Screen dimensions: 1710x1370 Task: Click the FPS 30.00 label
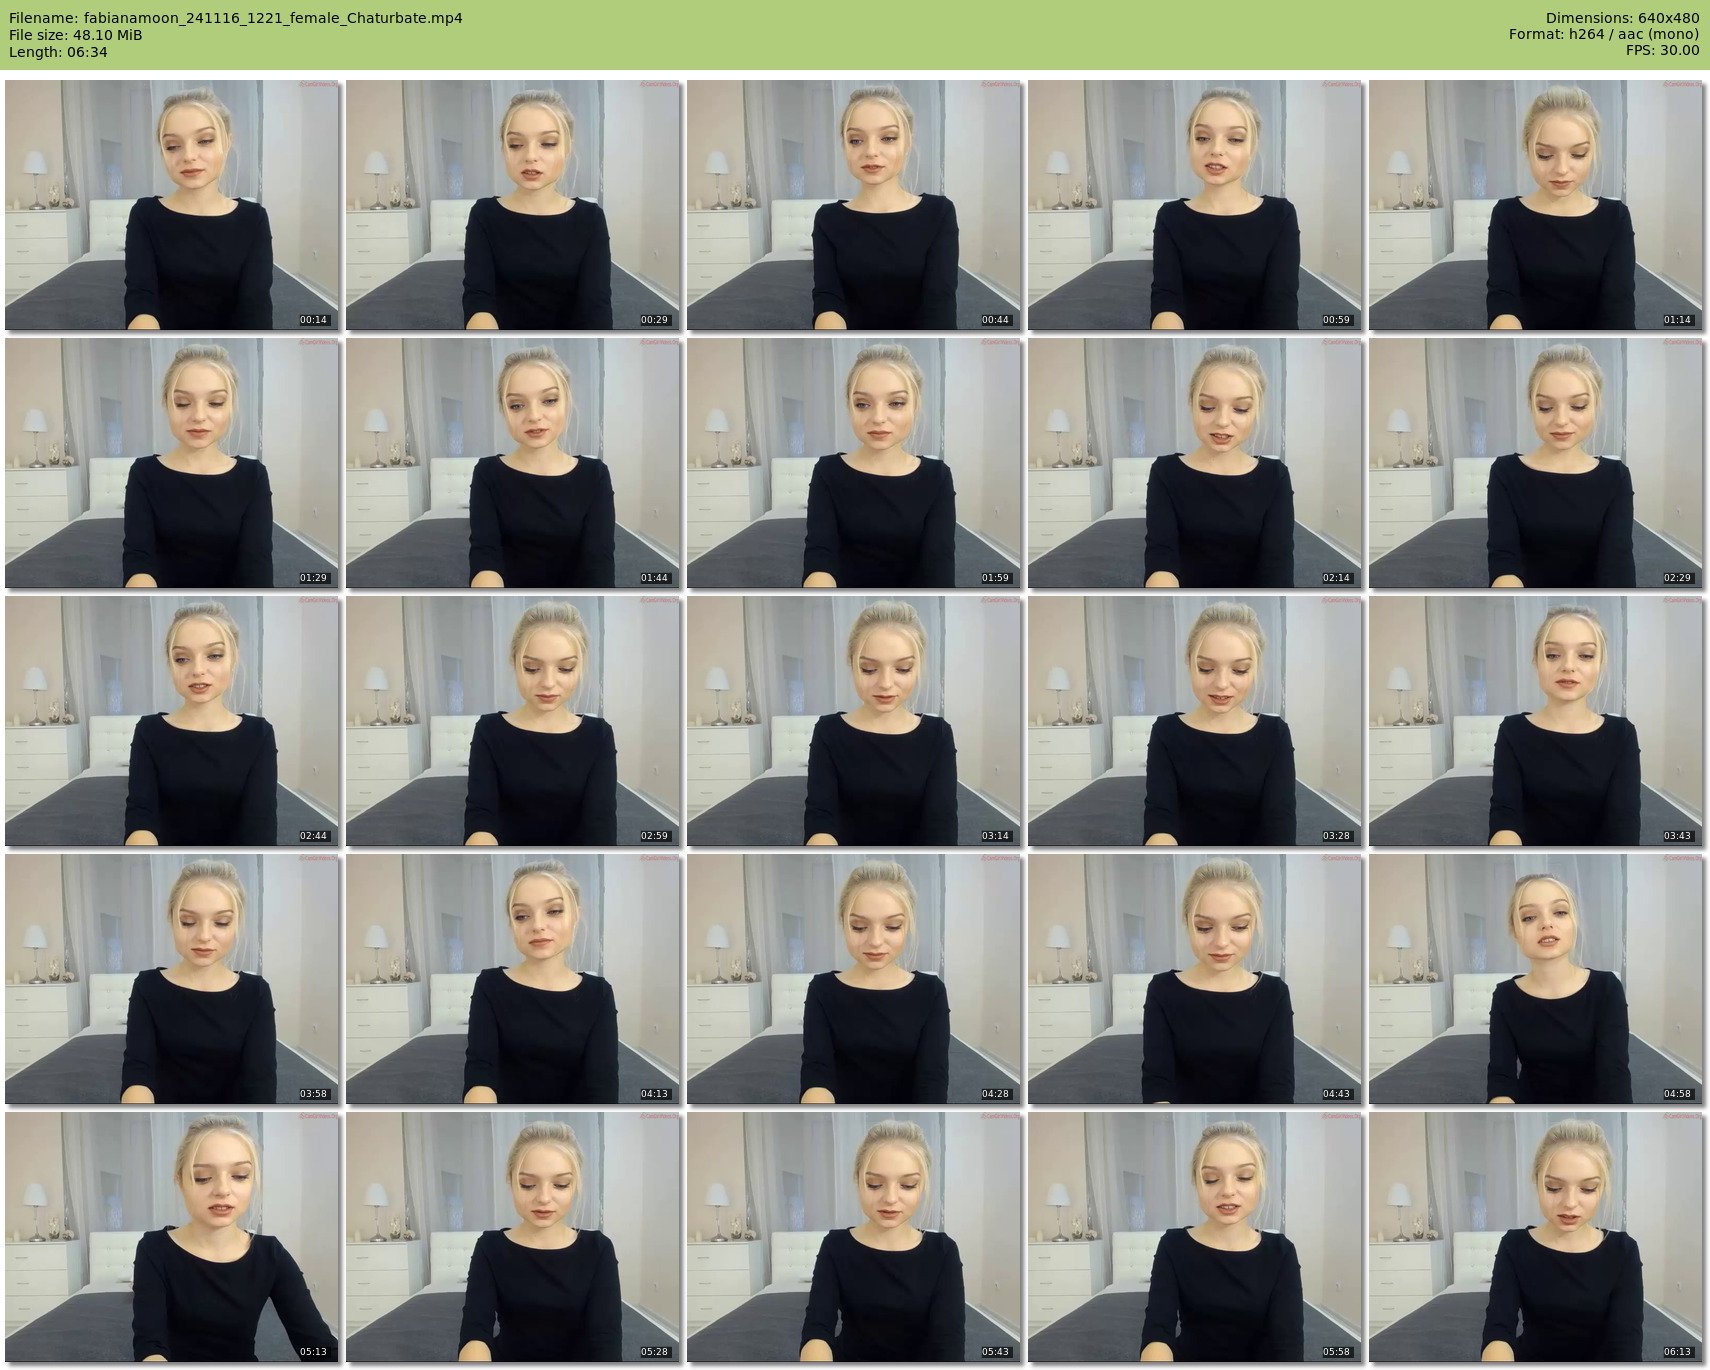1662,50
